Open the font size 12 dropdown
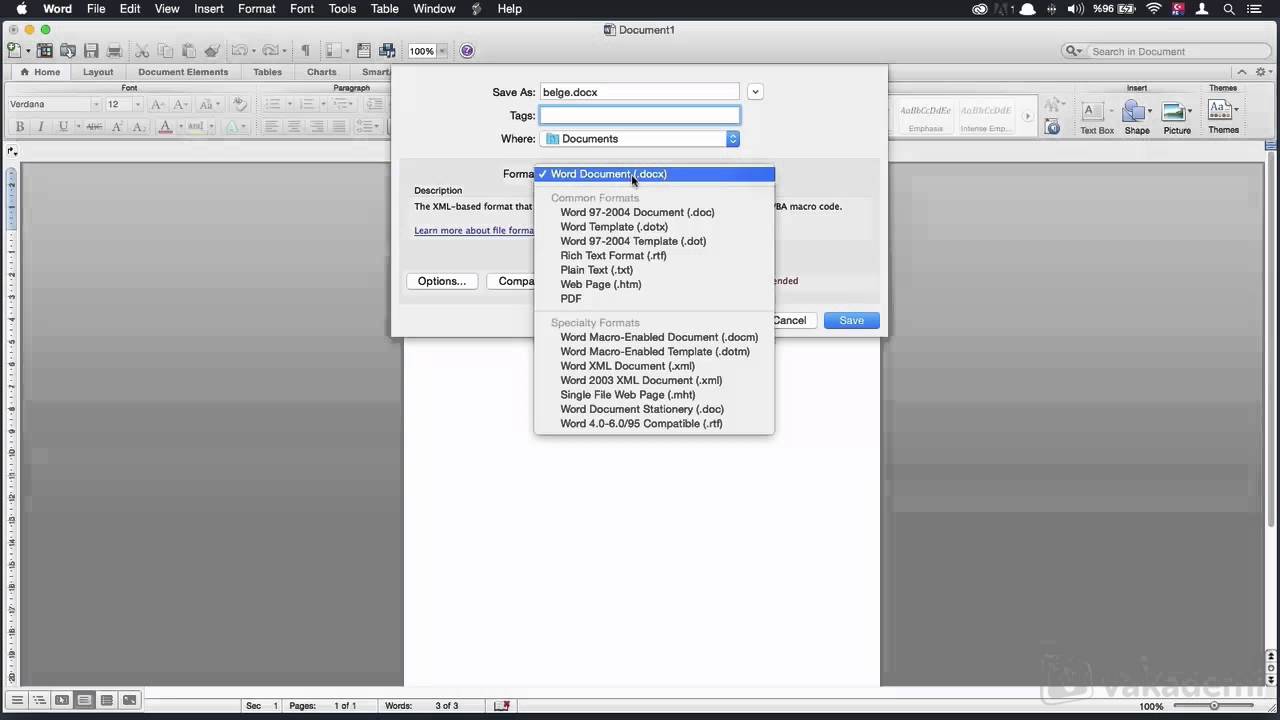The image size is (1280, 720). [137, 104]
